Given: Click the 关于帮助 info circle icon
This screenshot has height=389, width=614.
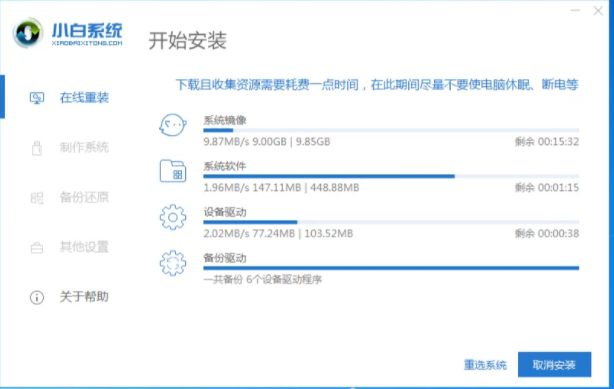Looking at the screenshot, I should (x=37, y=297).
